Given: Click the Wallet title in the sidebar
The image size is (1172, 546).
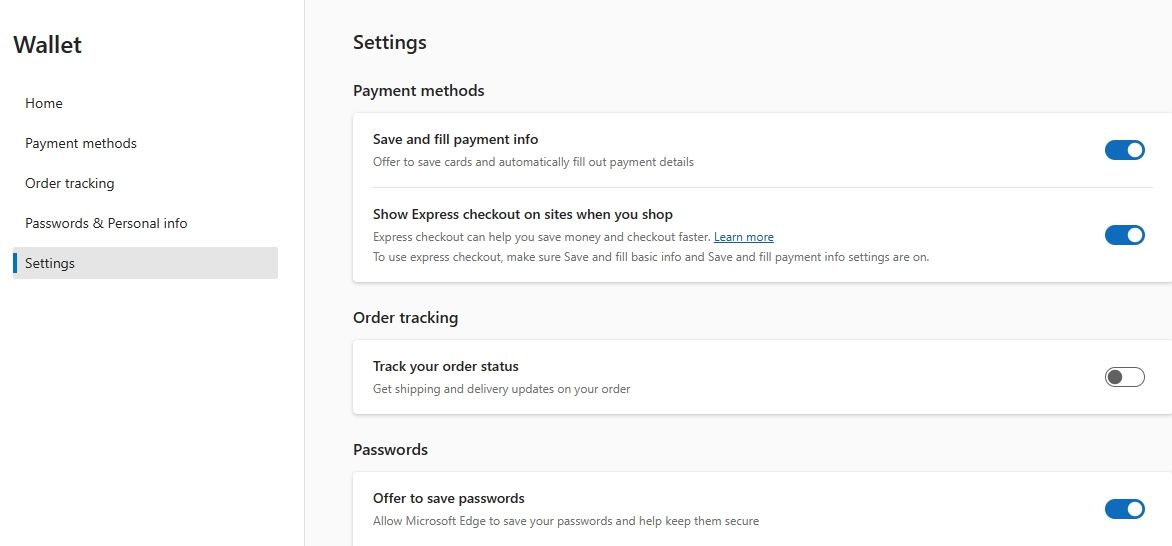Looking at the screenshot, I should (48, 45).
